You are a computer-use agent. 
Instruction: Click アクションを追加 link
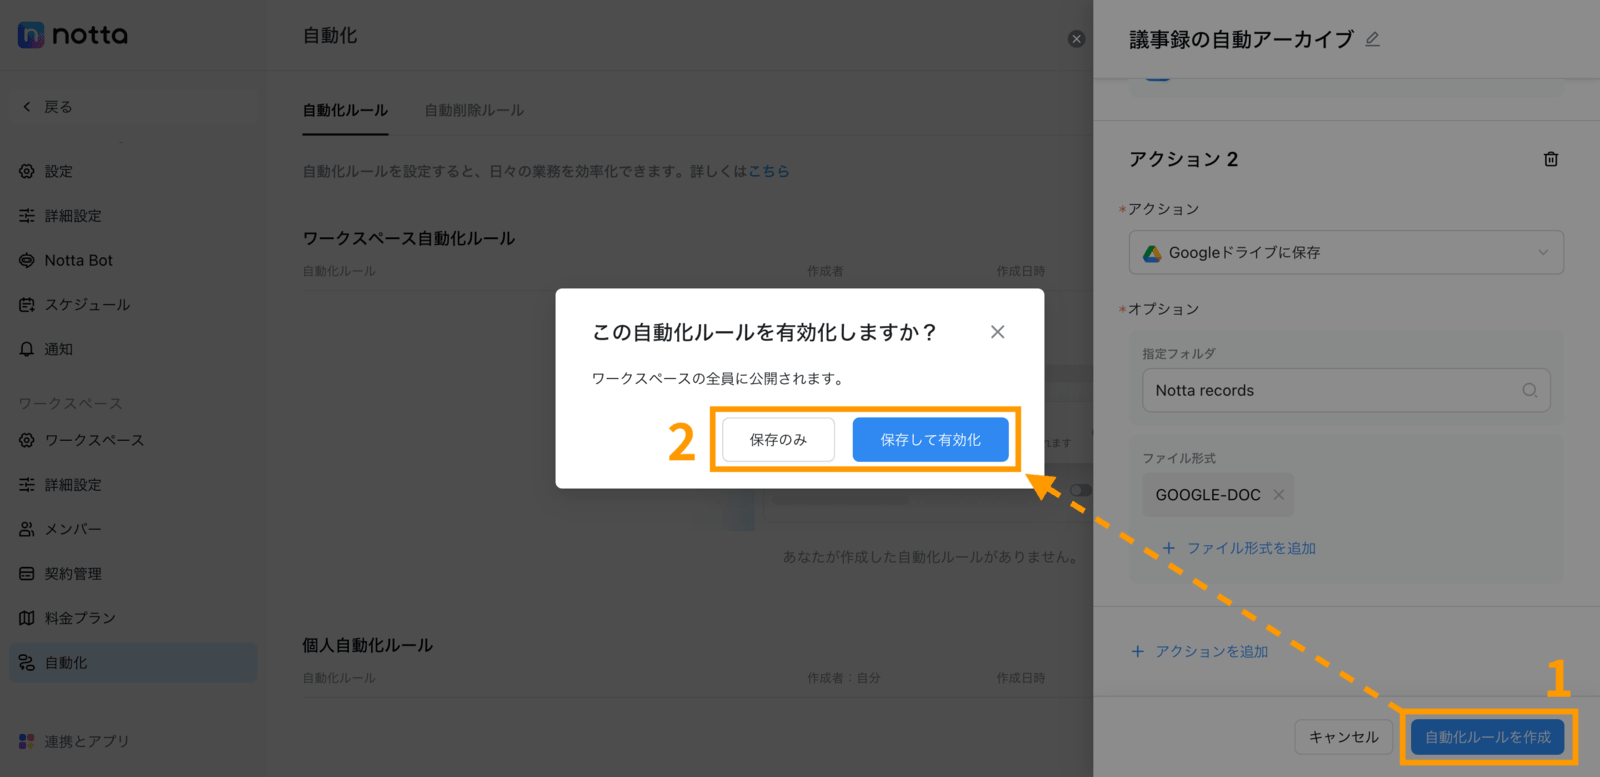coord(1200,651)
